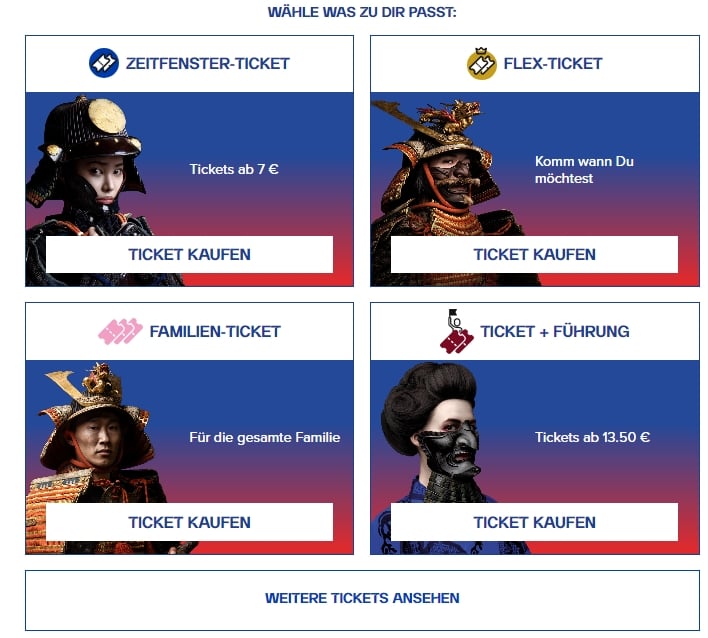Buy the Ticket + Führung via Ticket Kaufen
The image size is (708, 638).
(534, 522)
